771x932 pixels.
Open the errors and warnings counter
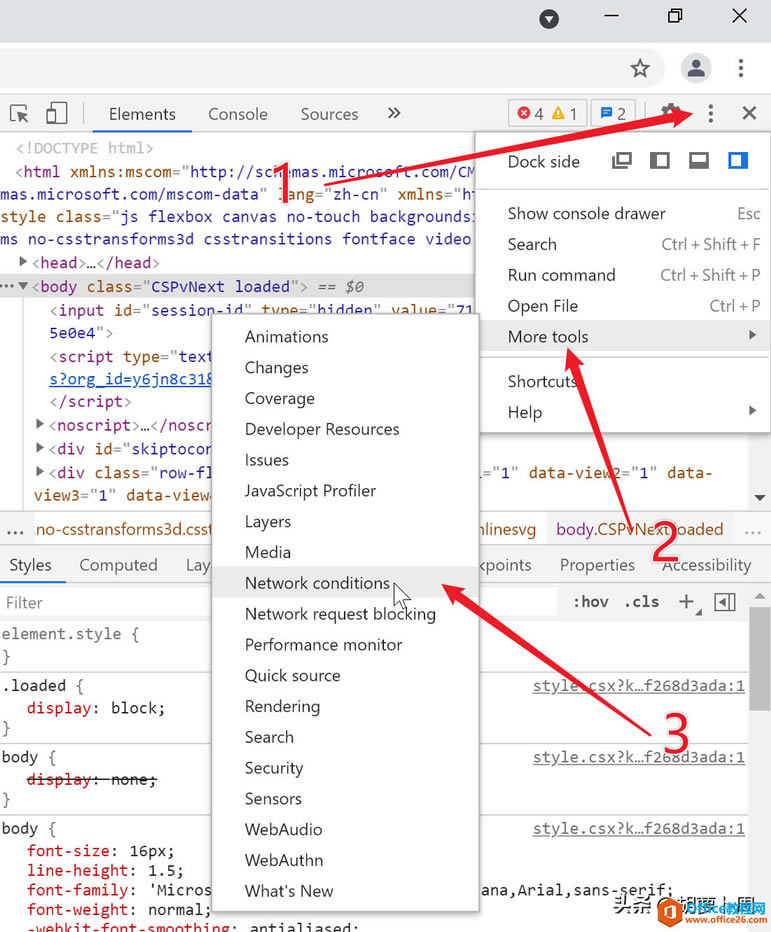coord(547,113)
